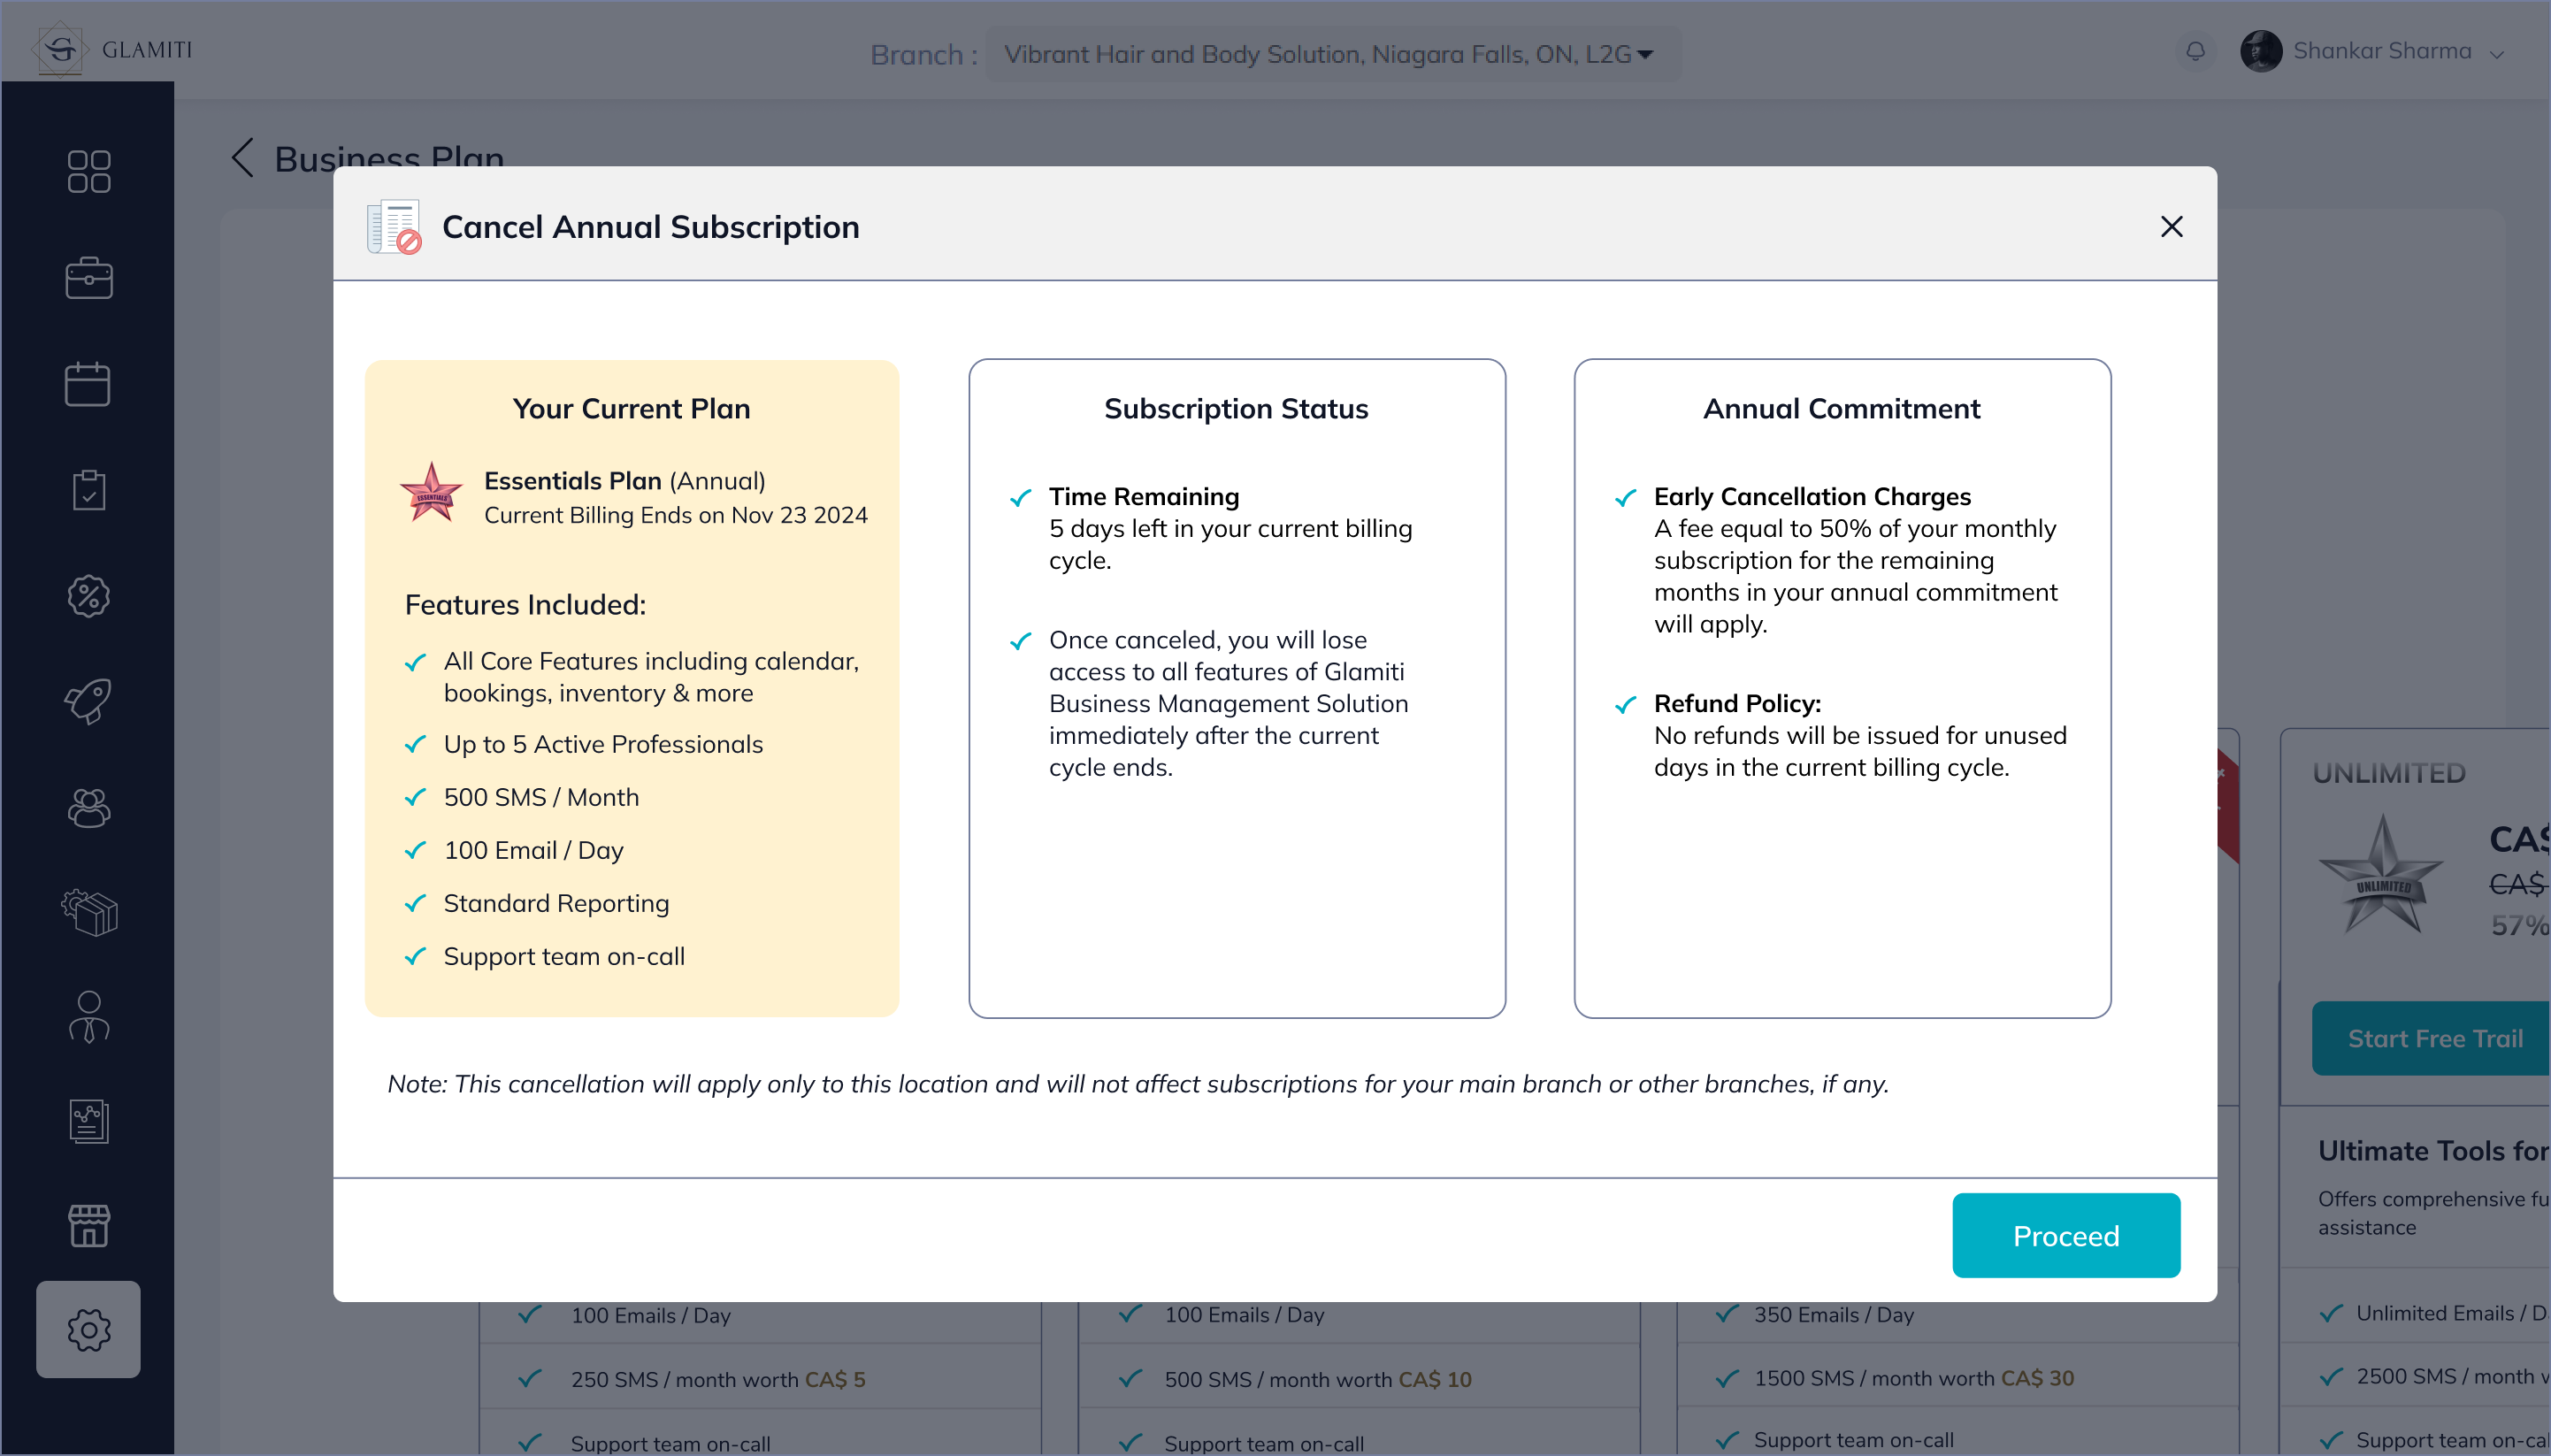Click the user avatar picture
This screenshot has height=1456, width=2551.
pos(2261,50)
